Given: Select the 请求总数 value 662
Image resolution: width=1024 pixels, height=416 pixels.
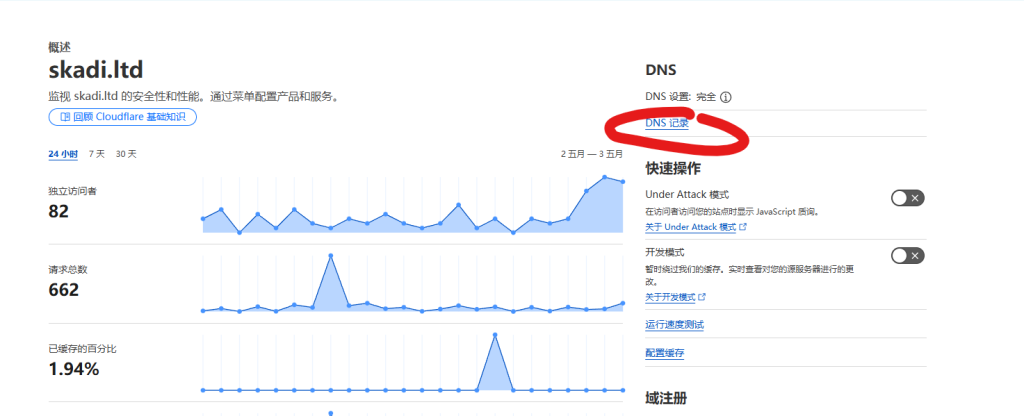Looking at the screenshot, I should pyautogui.click(x=63, y=290).
